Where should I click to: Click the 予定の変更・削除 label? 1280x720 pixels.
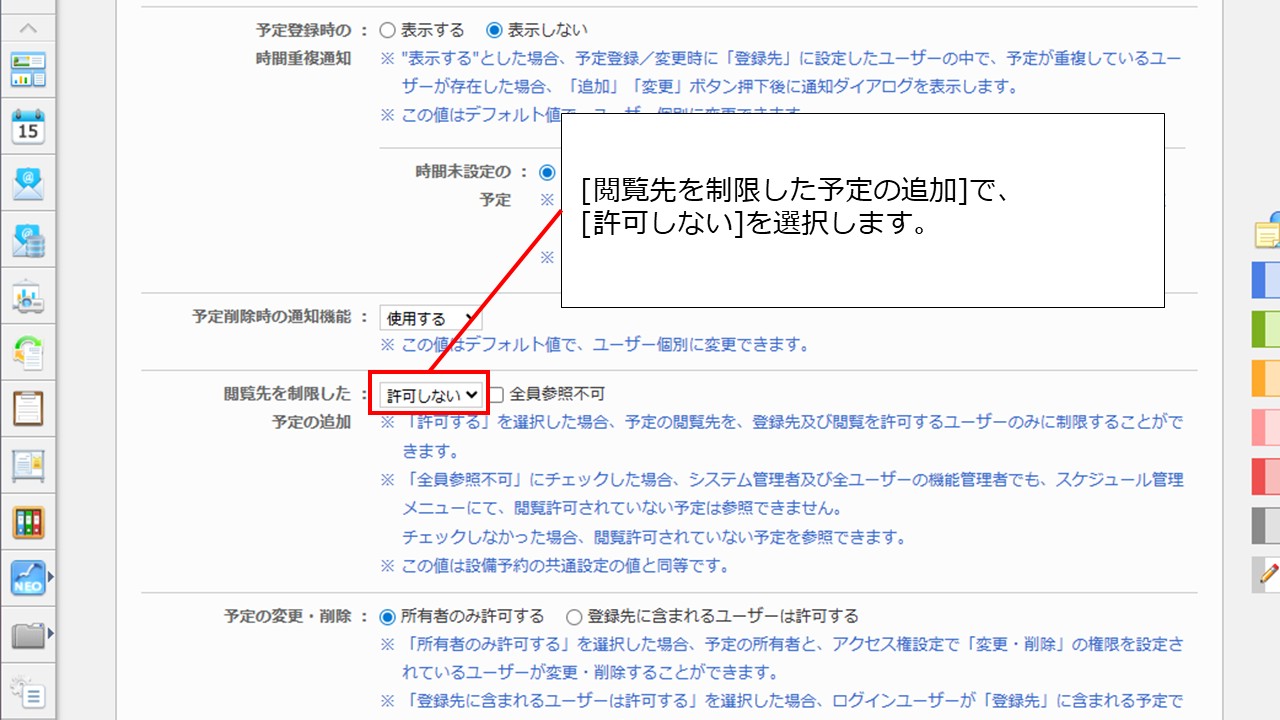pos(288,616)
